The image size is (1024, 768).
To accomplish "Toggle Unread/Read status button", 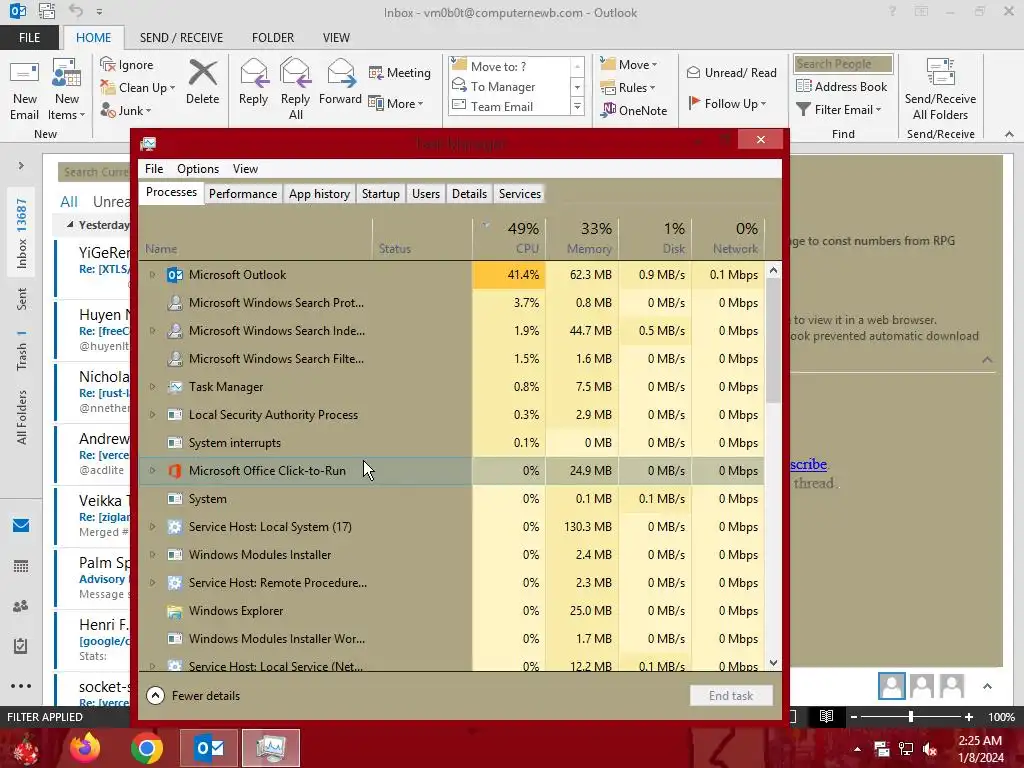I will [731, 72].
